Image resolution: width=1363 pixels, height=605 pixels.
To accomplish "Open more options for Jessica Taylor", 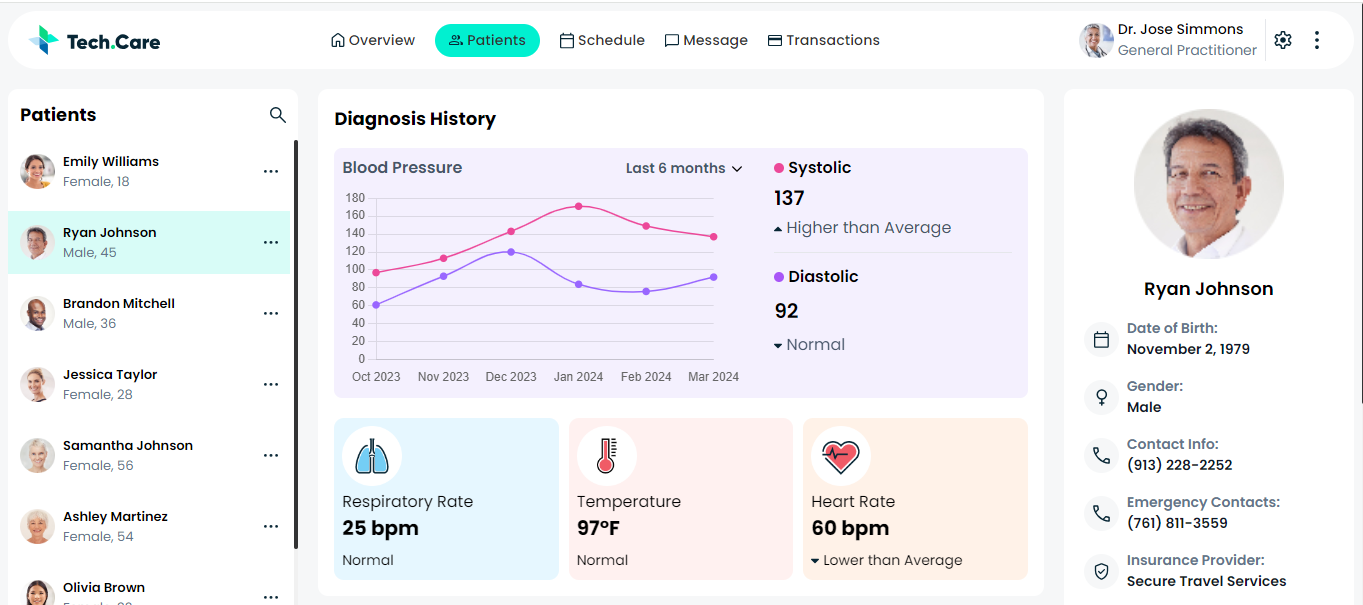I will pos(271,384).
